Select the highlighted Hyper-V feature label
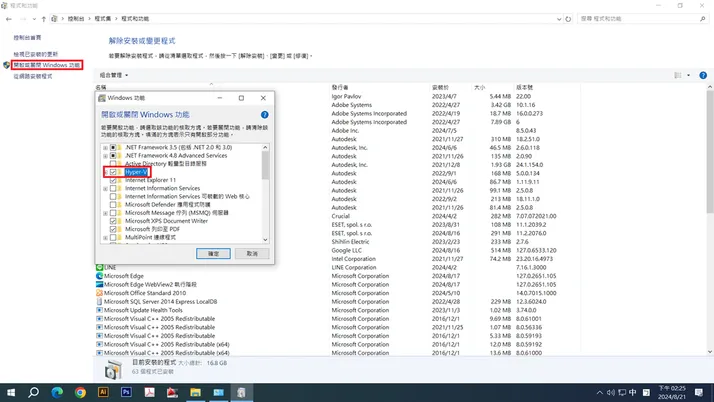This screenshot has height=402, width=714. (x=136, y=172)
